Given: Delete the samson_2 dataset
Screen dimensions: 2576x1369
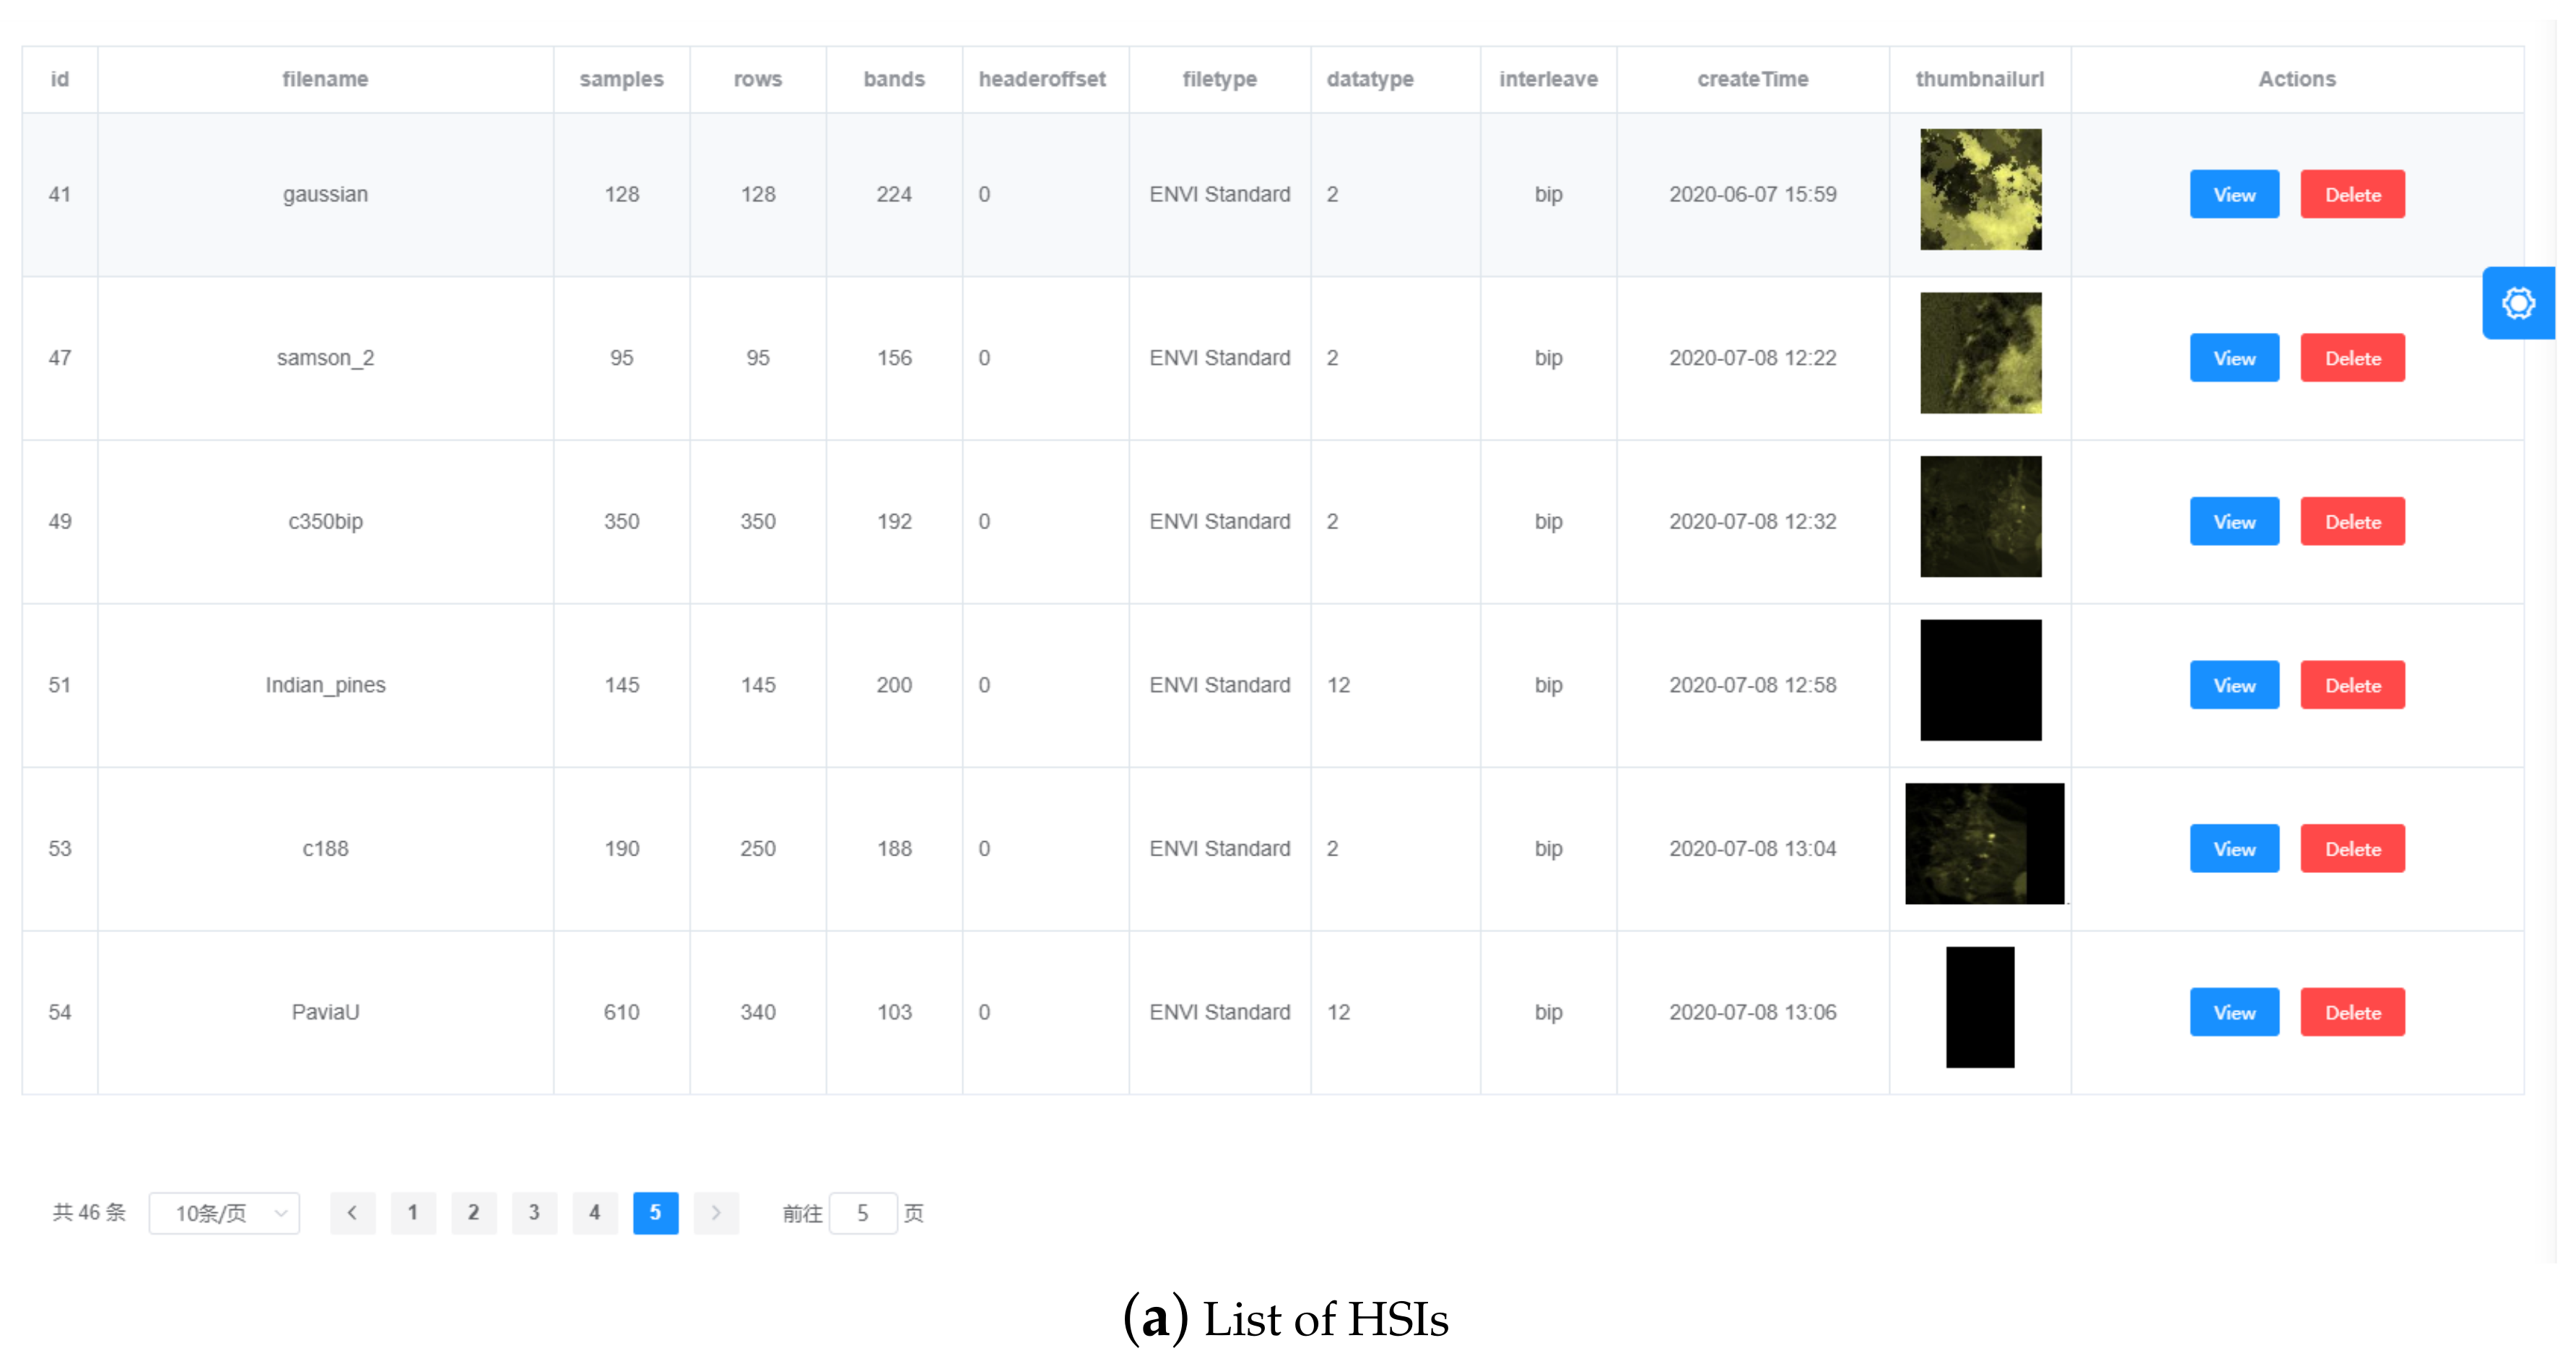Looking at the screenshot, I should click(2352, 357).
